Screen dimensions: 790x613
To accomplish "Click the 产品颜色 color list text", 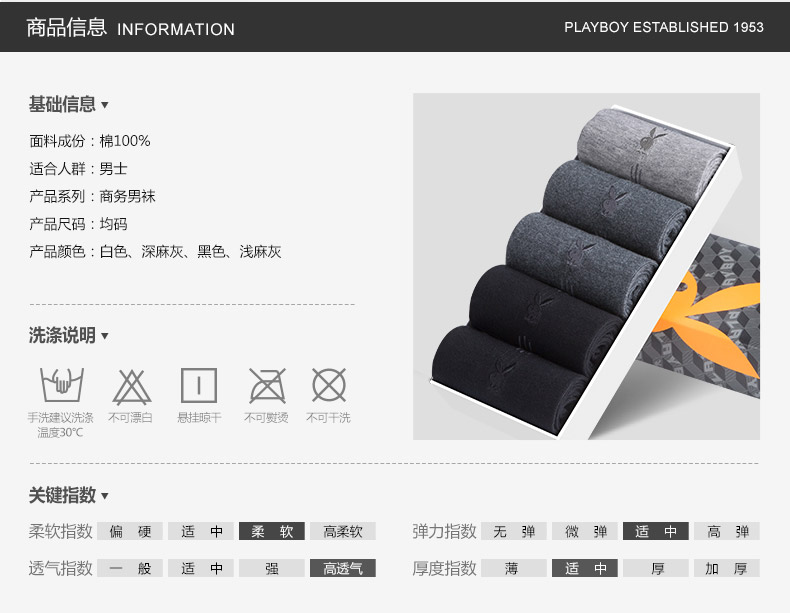I will coord(155,251).
